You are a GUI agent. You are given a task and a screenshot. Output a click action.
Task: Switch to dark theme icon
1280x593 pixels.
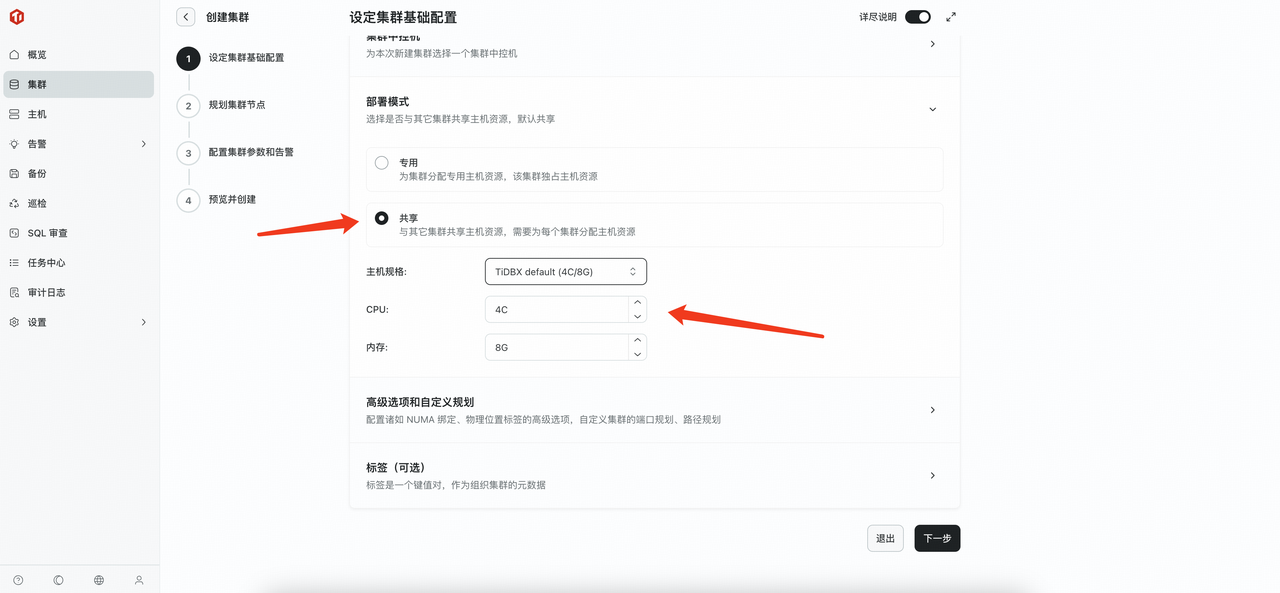tap(57, 579)
